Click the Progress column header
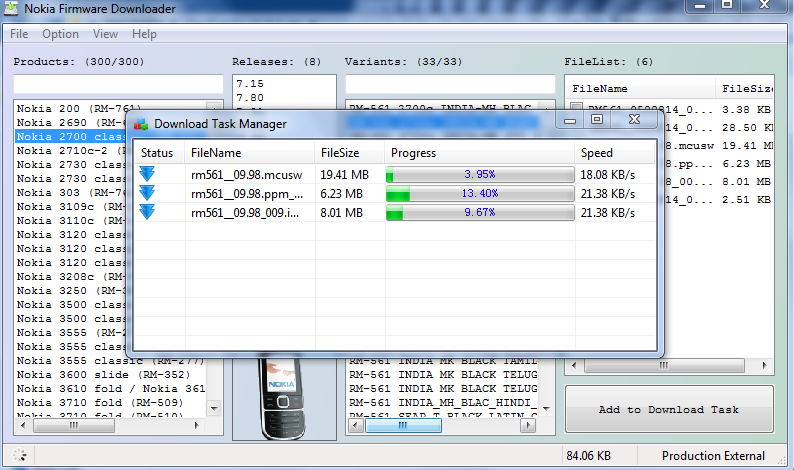Screen dimensions: 794x470 pos(480,153)
